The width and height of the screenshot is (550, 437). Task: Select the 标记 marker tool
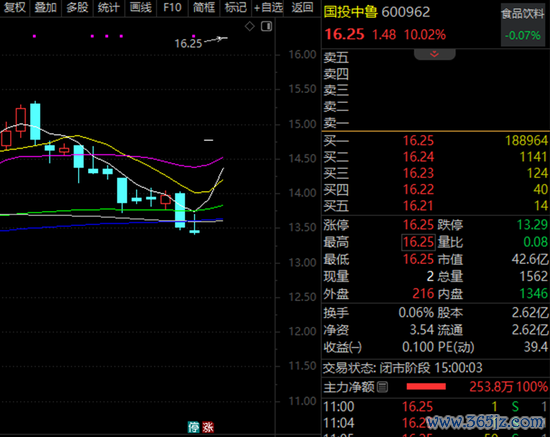[235, 7]
